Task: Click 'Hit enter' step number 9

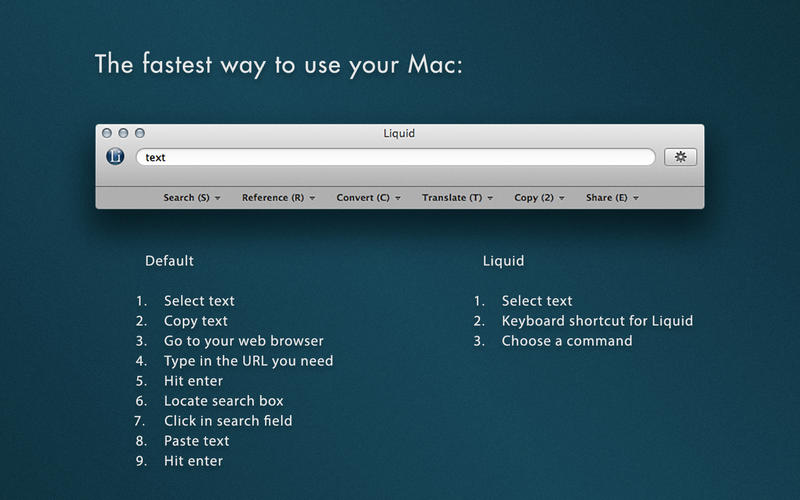Action: click(193, 461)
